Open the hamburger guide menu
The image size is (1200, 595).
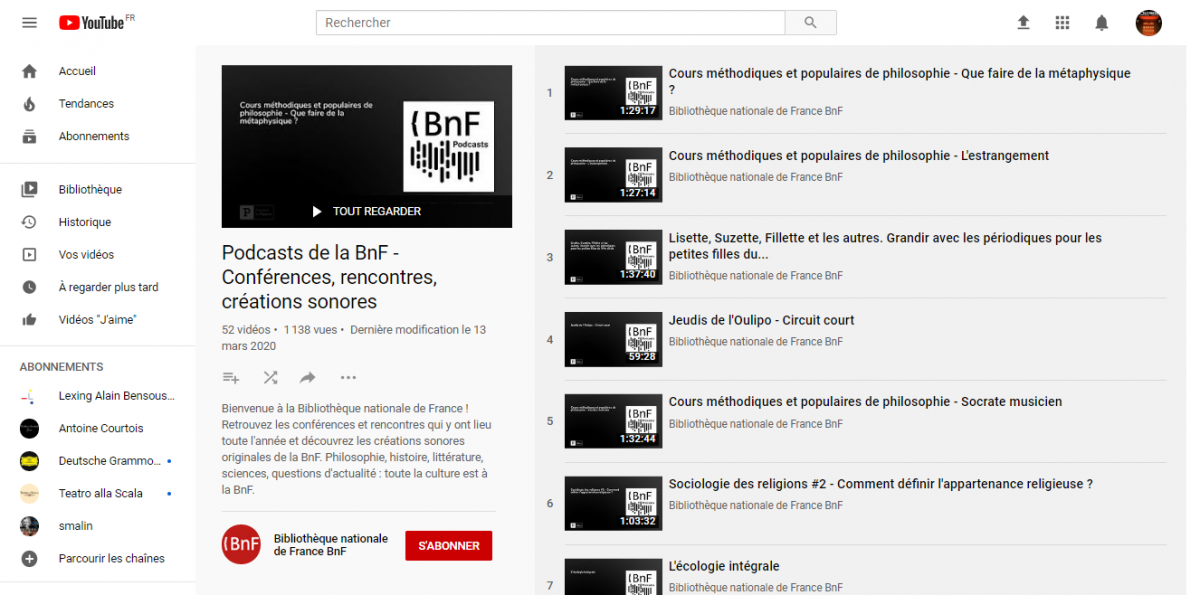[29, 22]
